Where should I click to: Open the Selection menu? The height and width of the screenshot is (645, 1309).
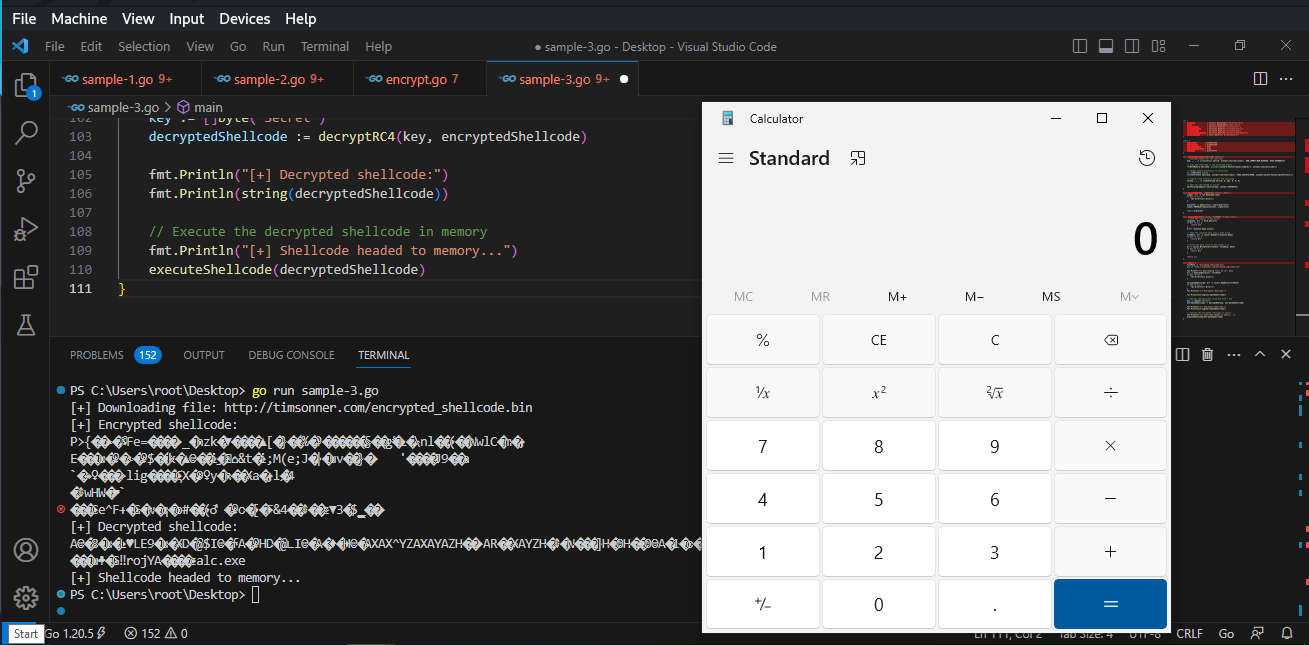[144, 46]
